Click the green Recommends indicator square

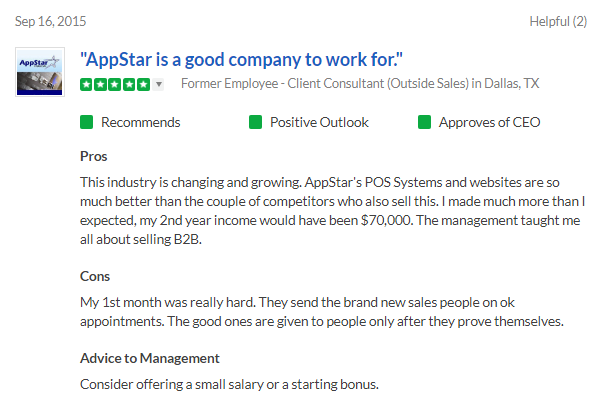(87, 122)
